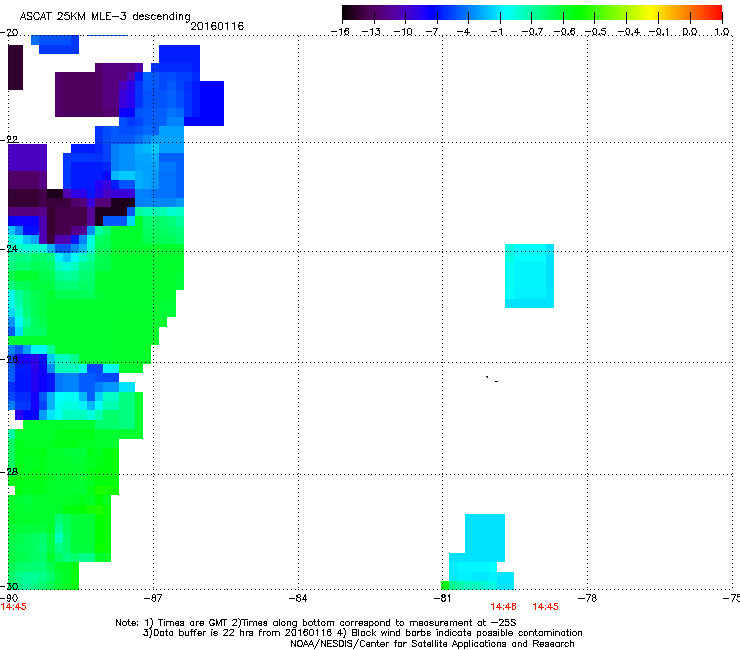740x650 pixels.
Task: Click the red "14:45" time beside 14:46
Action: tap(546, 607)
